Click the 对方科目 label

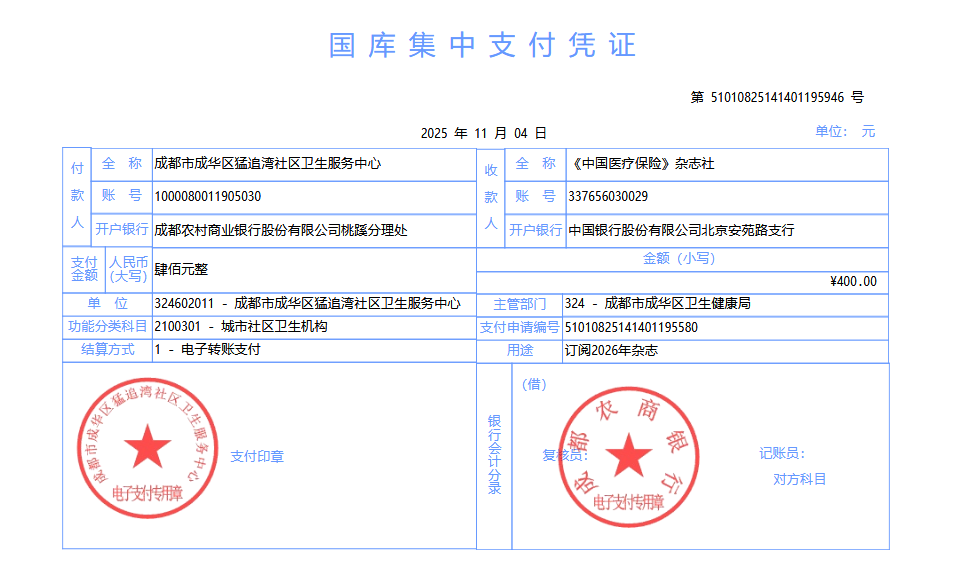799,479
